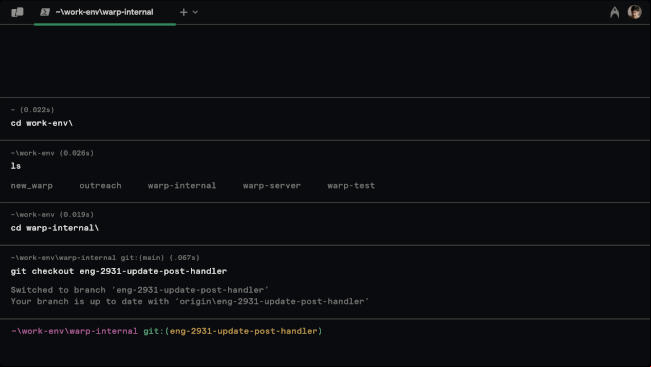The height and width of the screenshot is (367, 651).
Task: Select the ~\work-env\warp-internal tab
Action: (105, 12)
